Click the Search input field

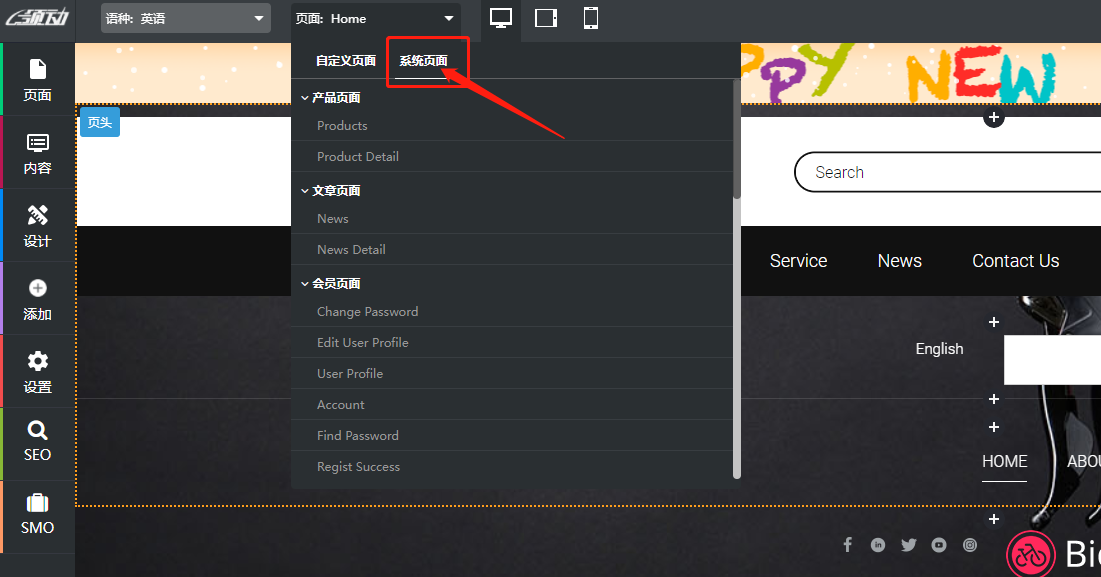click(x=940, y=172)
